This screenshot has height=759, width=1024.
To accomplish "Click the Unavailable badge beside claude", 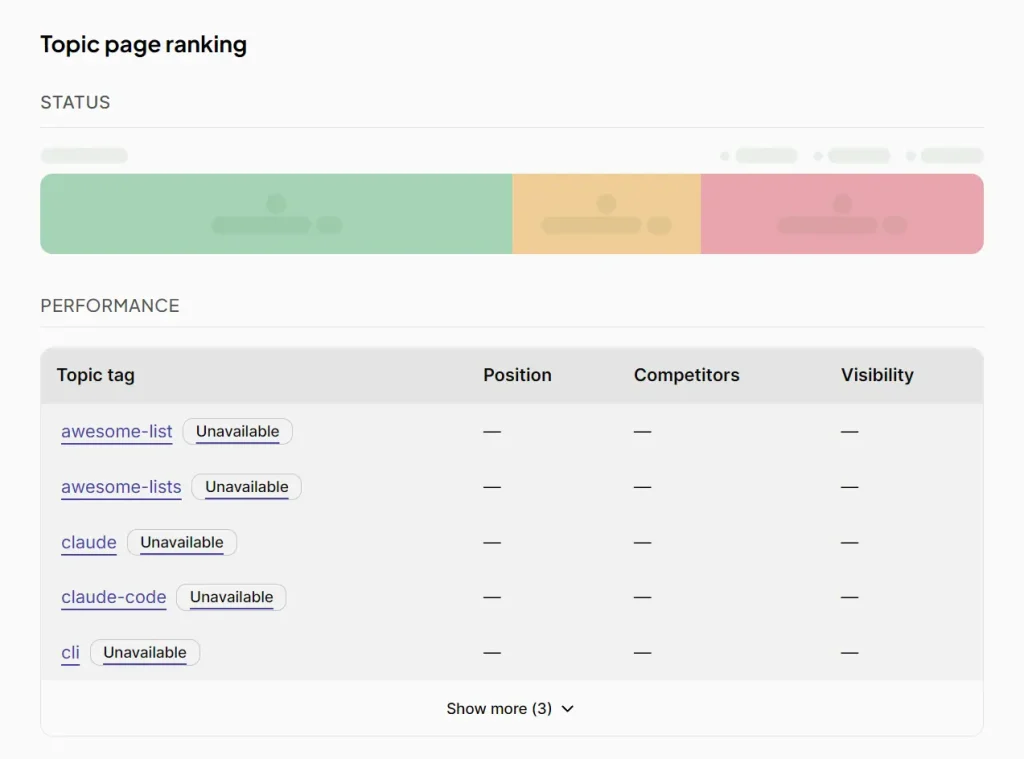I will (x=181, y=542).
